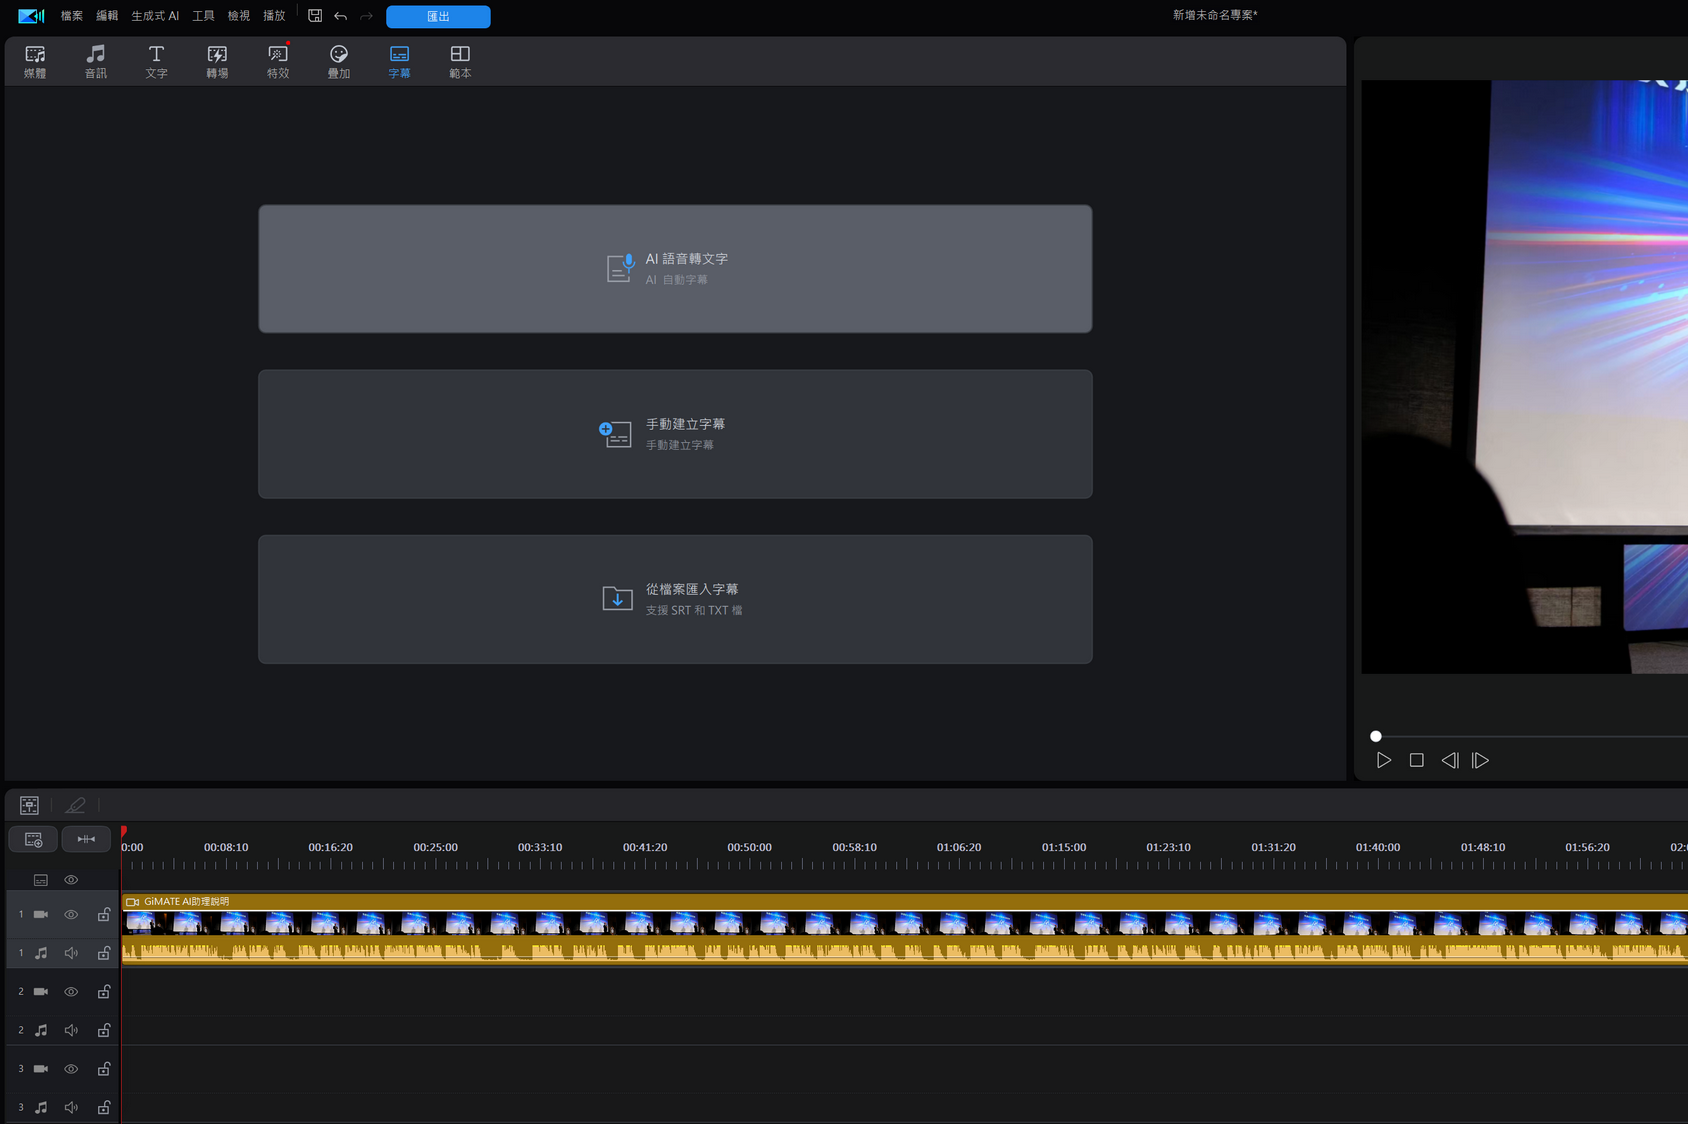Mute audio track 1 speaker icon

(71, 954)
